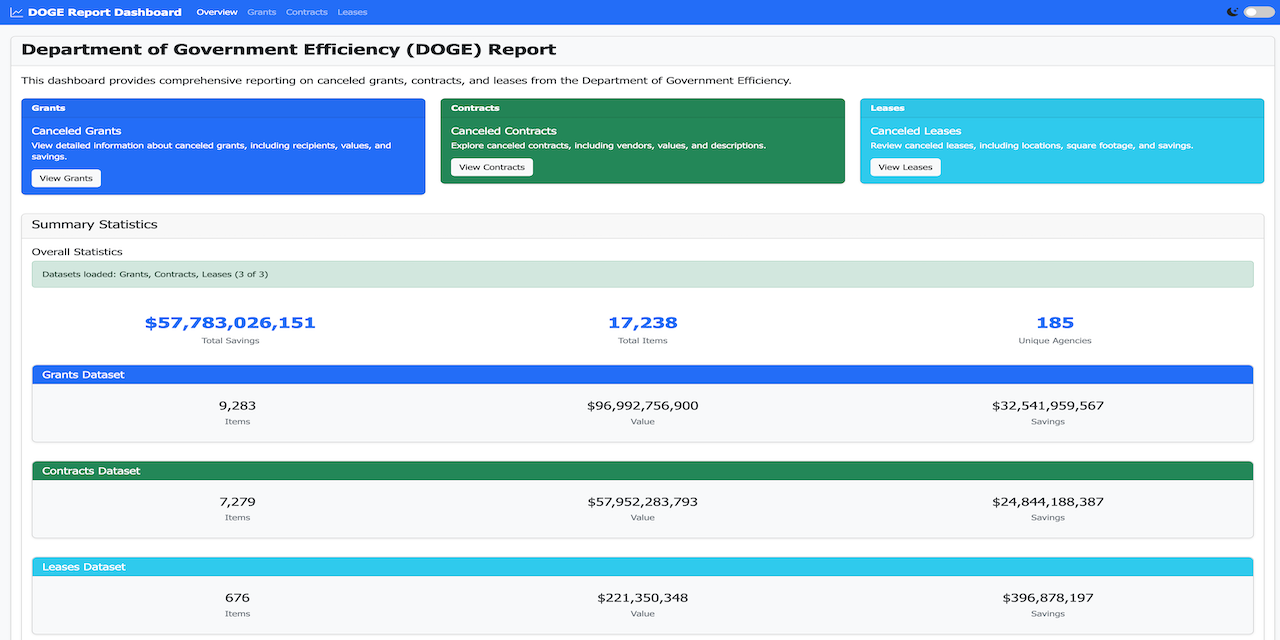
Task: Click the View Contracts button
Action: pos(491,166)
